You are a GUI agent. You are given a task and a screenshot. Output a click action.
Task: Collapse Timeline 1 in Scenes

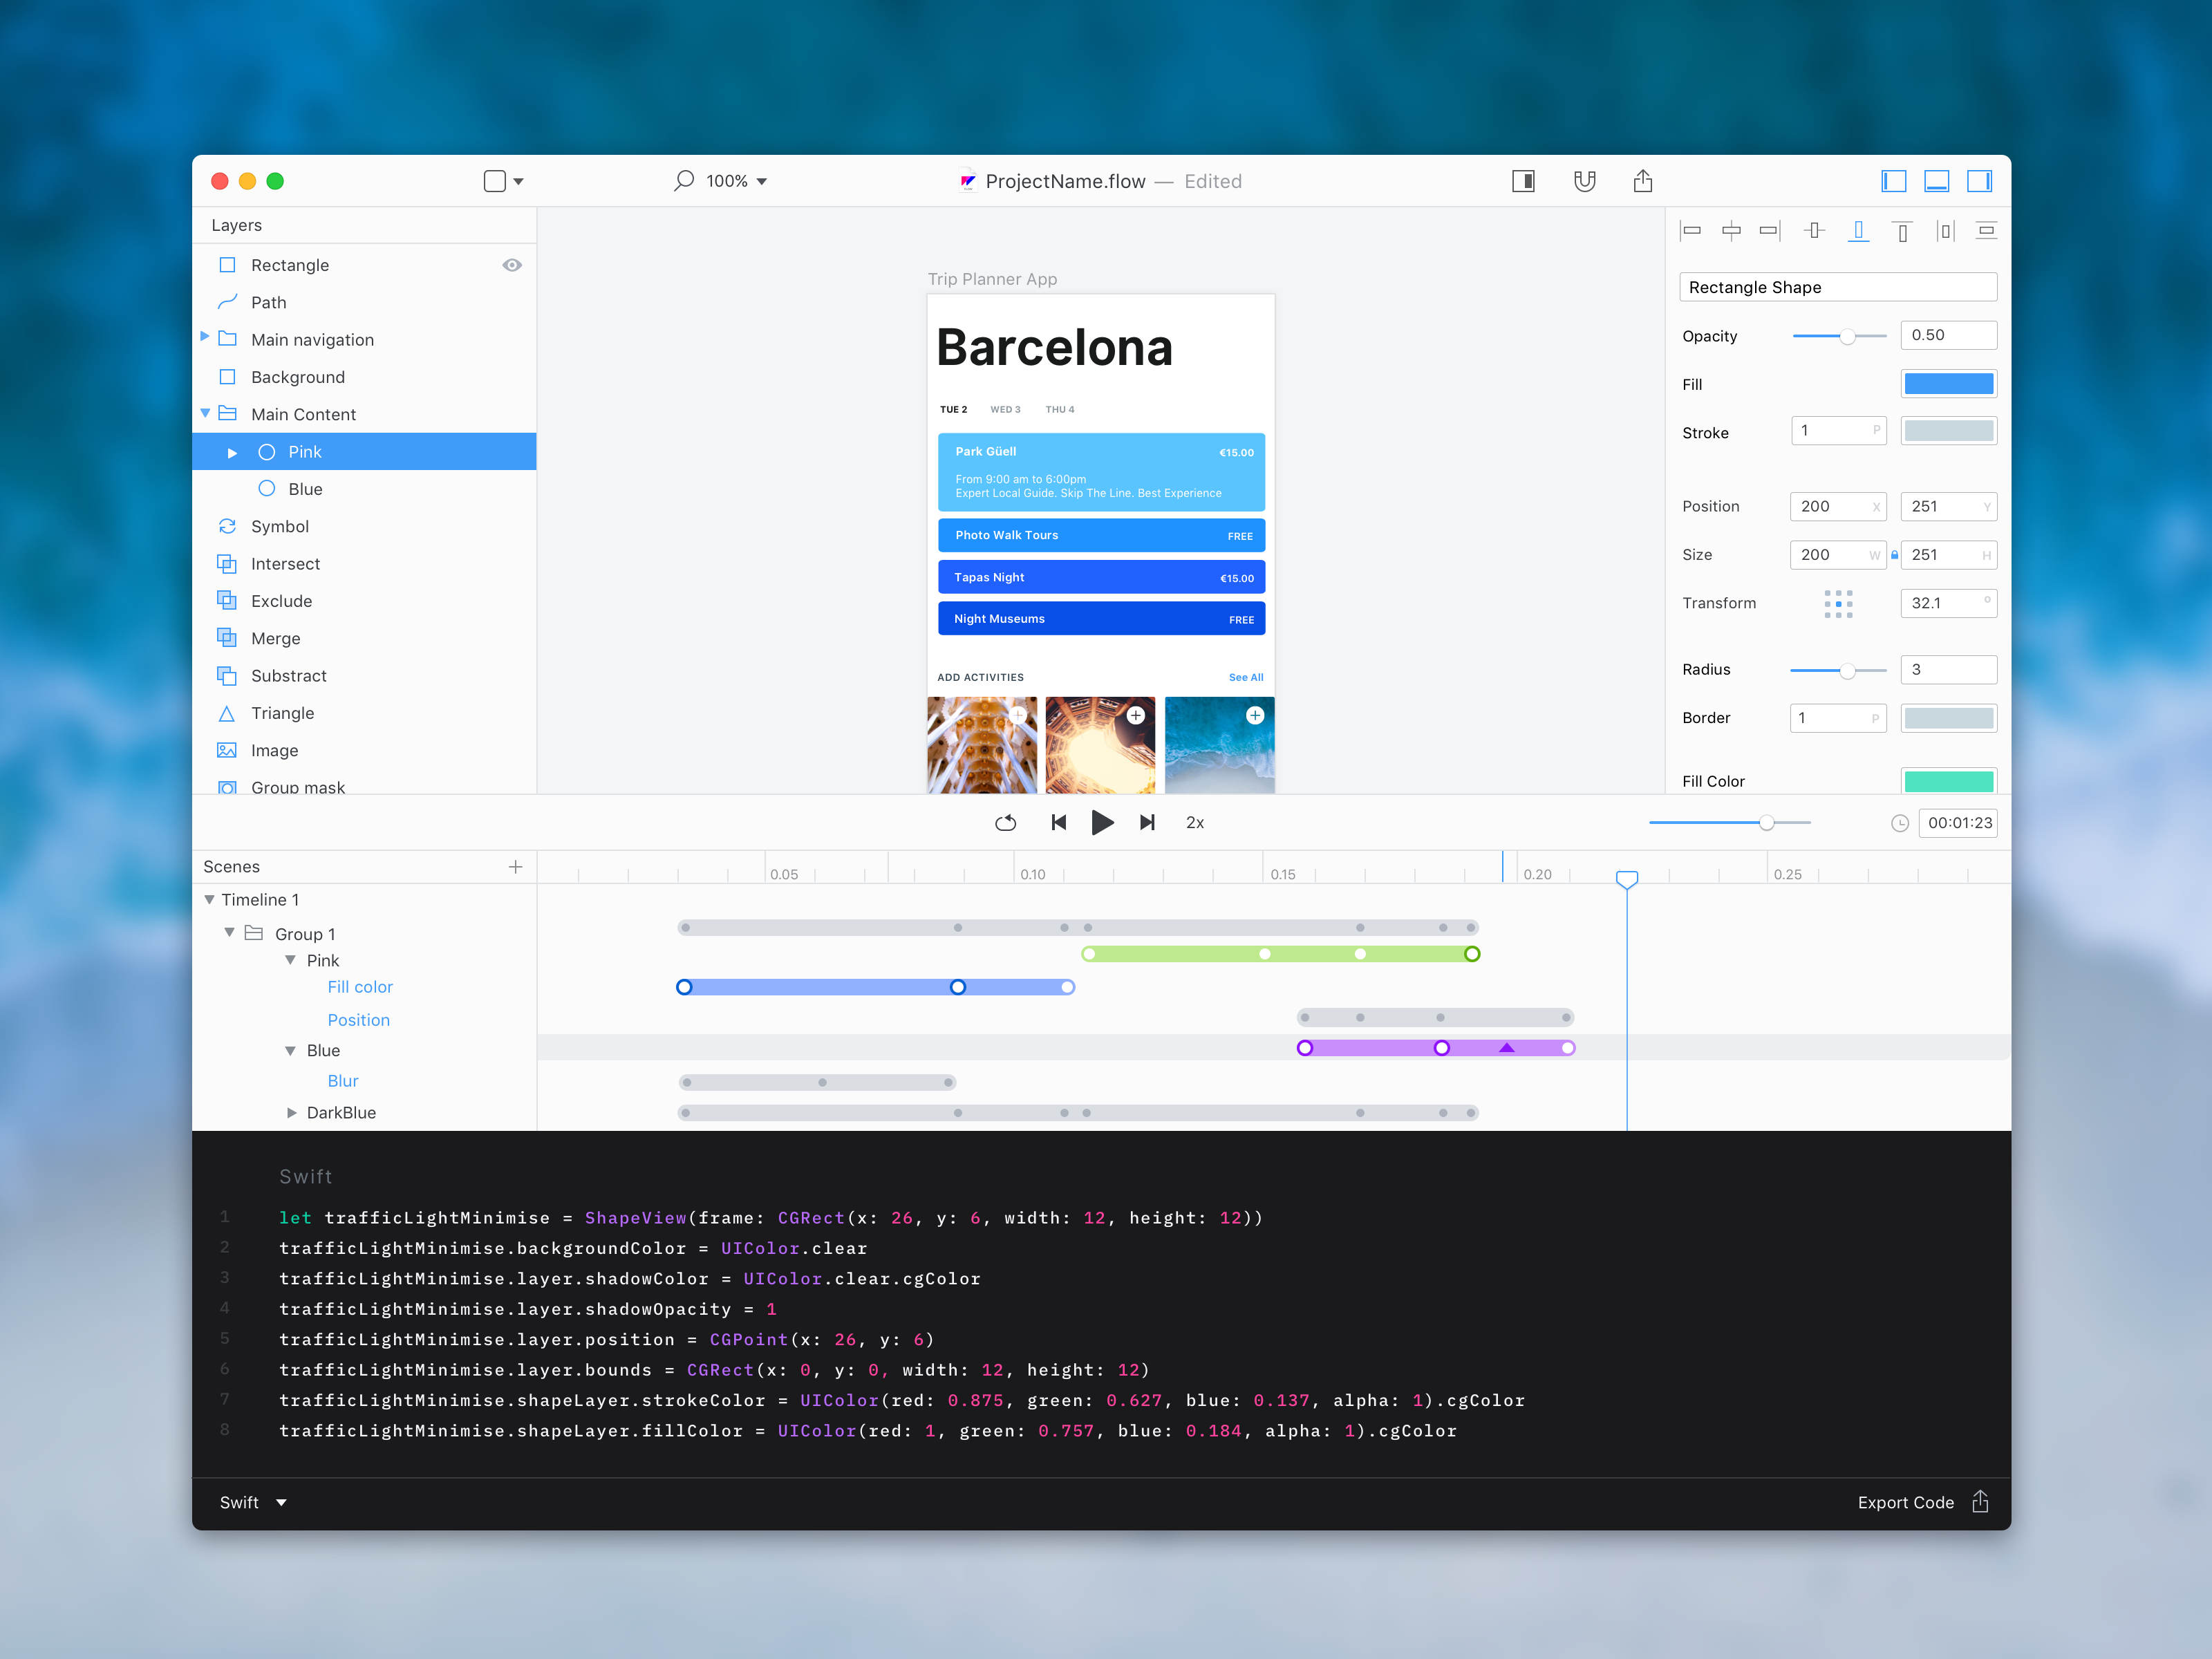point(209,899)
